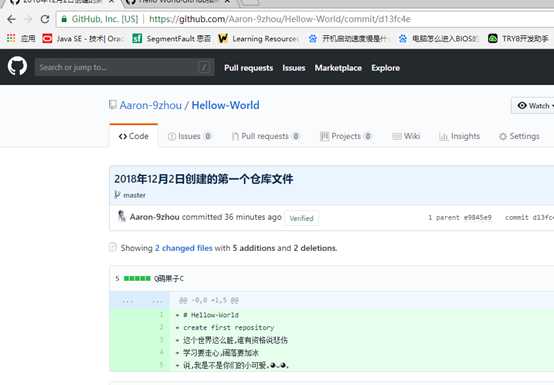The height and width of the screenshot is (385, 554).
Task: Expand the left ellipsis in hunk header
Action: [128, 301]
